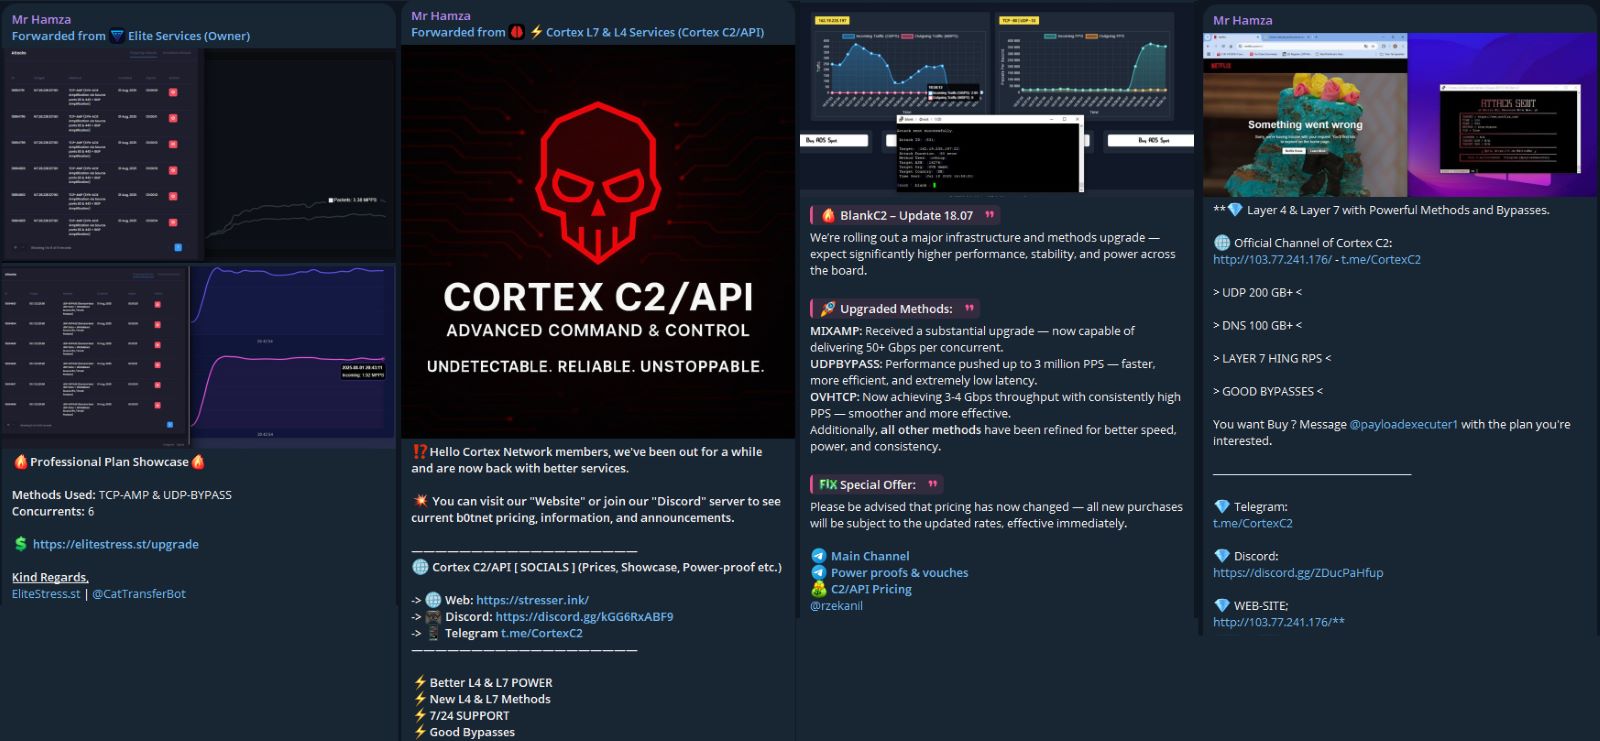The image size is (1600, 741).
Task: Open t.me/CortexC2 beside the 103.77.241.176 address
Action: pyautogui.click(x=1381, y=259)
